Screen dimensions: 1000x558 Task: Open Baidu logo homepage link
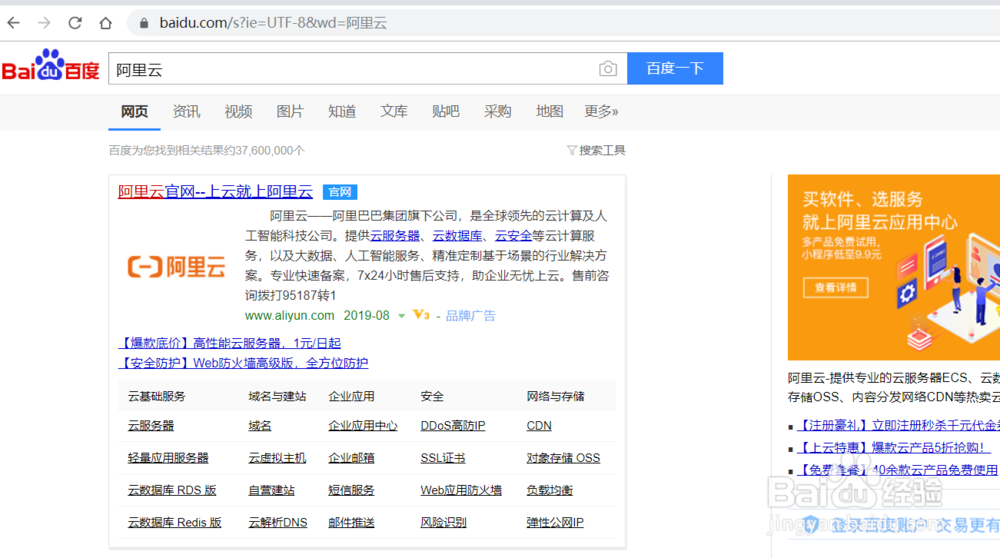click(x=50, y=65)
